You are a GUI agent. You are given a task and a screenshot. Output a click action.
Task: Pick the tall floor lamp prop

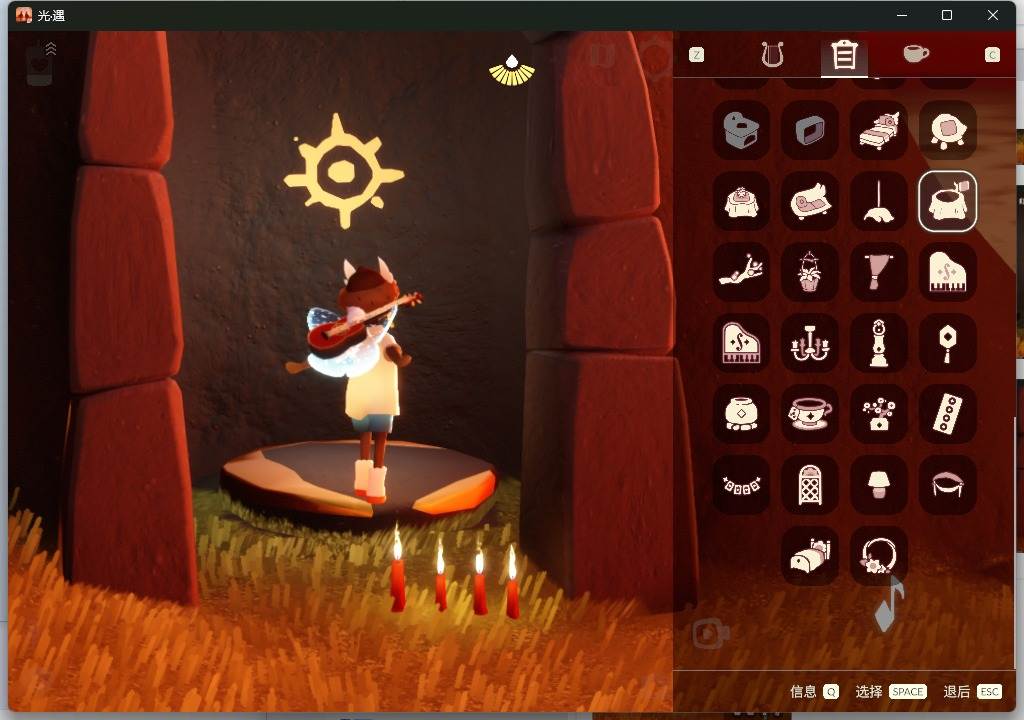(x=879, y=201)
